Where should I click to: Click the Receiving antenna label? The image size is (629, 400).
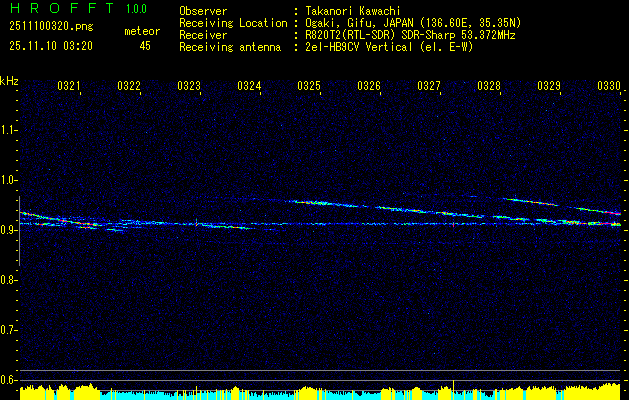click(x=230, y=47)
